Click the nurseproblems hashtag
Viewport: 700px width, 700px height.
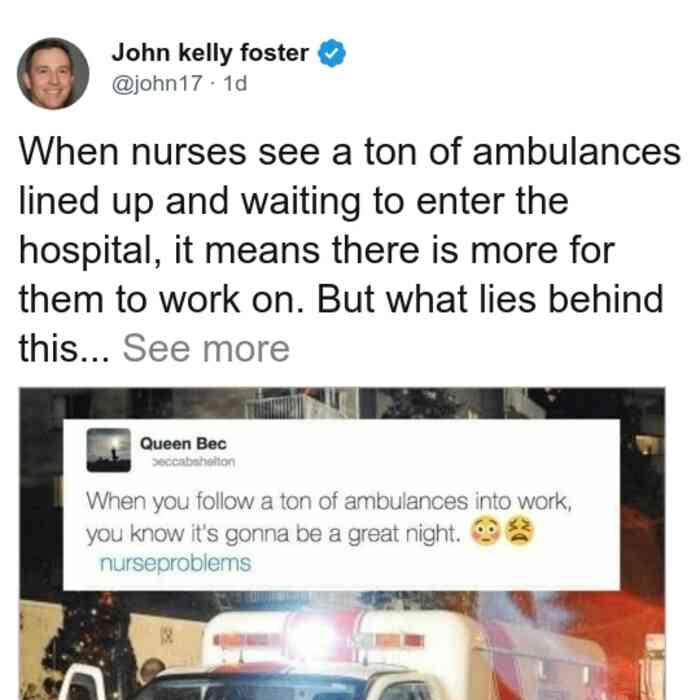coord(175,563)
